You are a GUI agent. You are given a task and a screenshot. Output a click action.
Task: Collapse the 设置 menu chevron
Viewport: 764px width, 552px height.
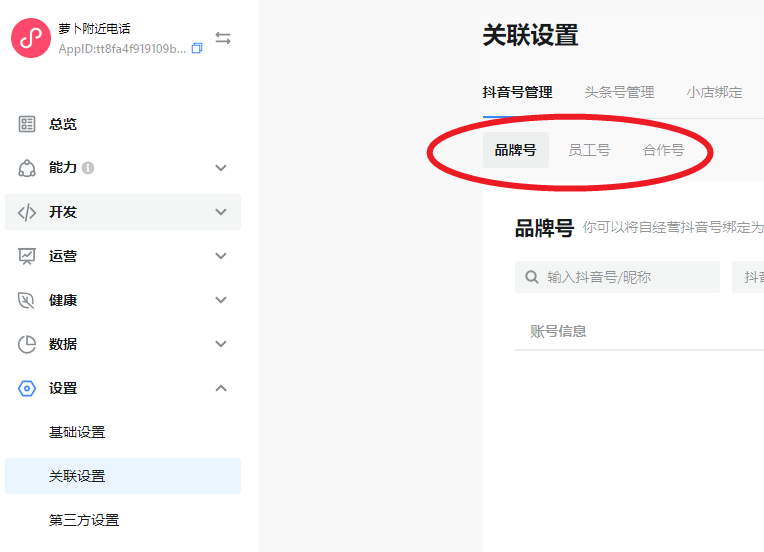click(x=221, y=388)
